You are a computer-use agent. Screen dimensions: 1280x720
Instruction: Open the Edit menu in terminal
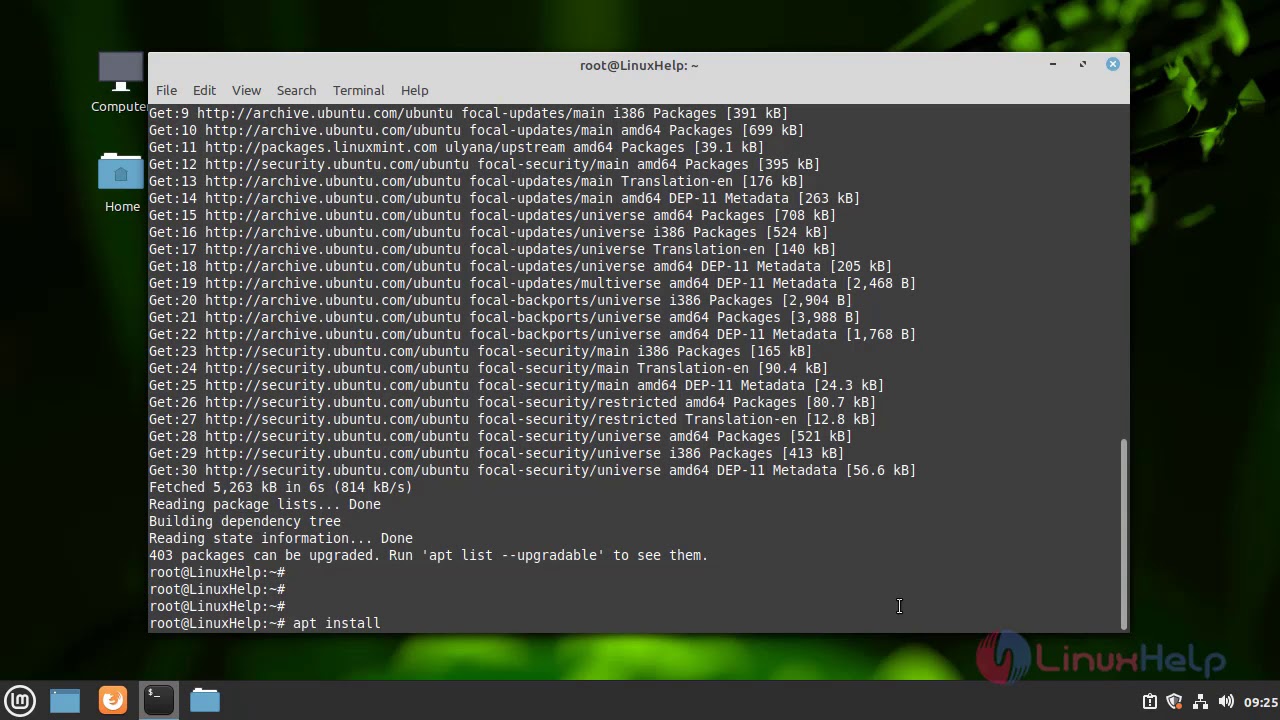click(204, 90)
